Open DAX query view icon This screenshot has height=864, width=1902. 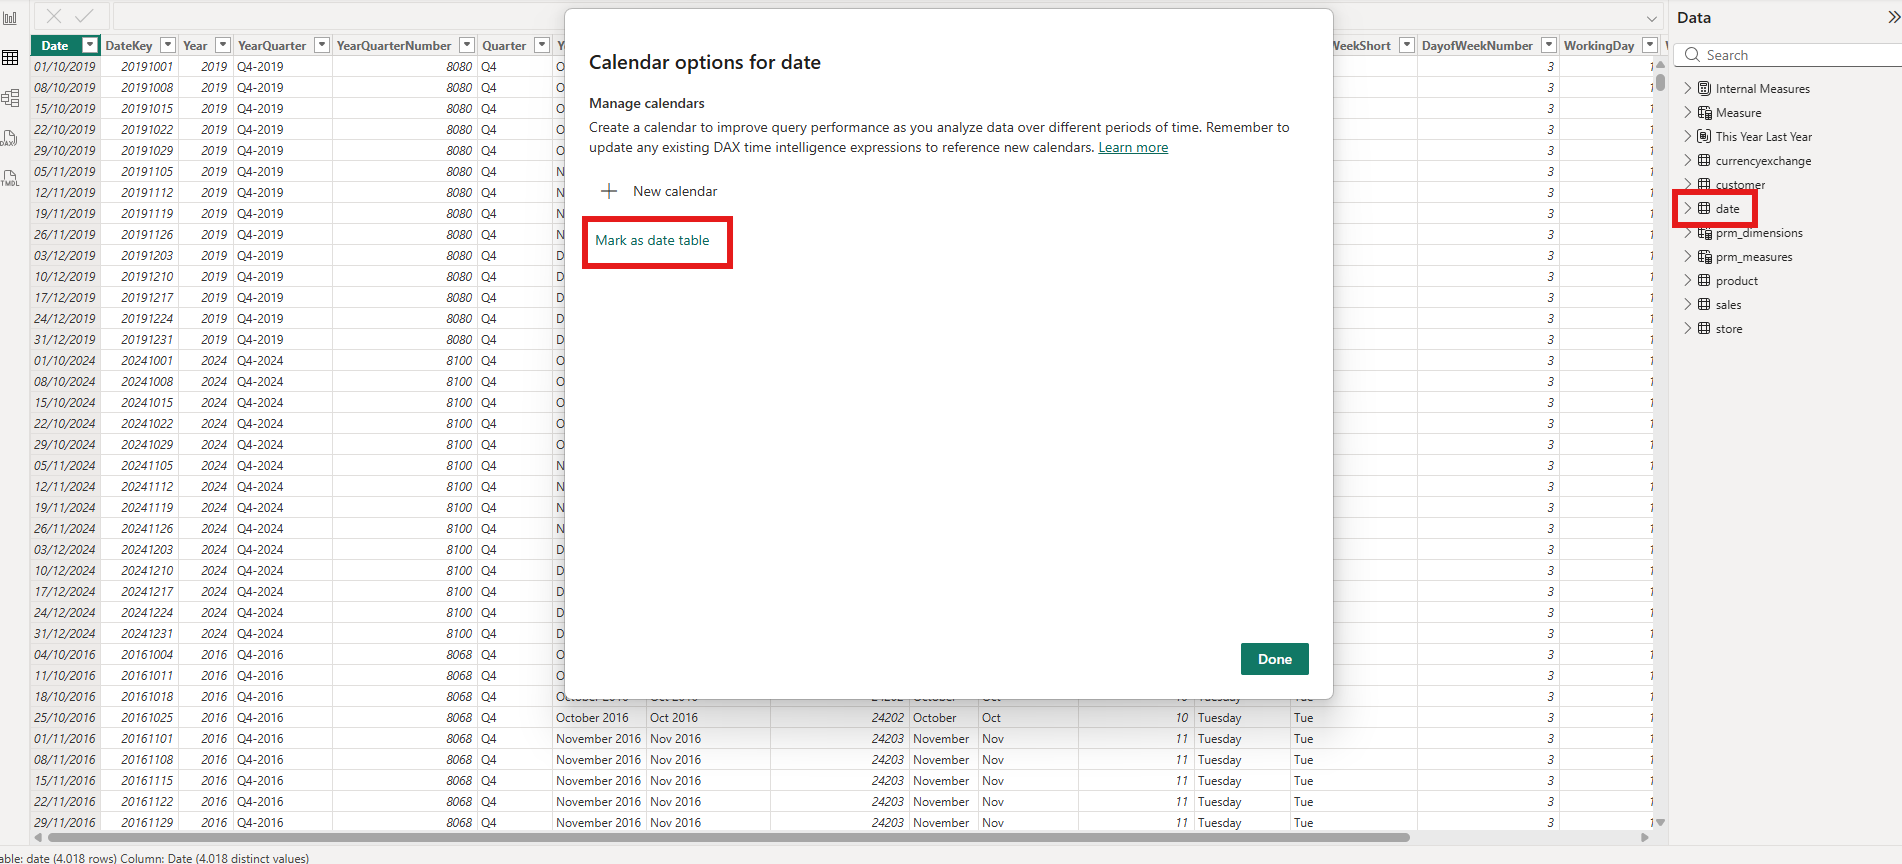click(x=10, y=138)
